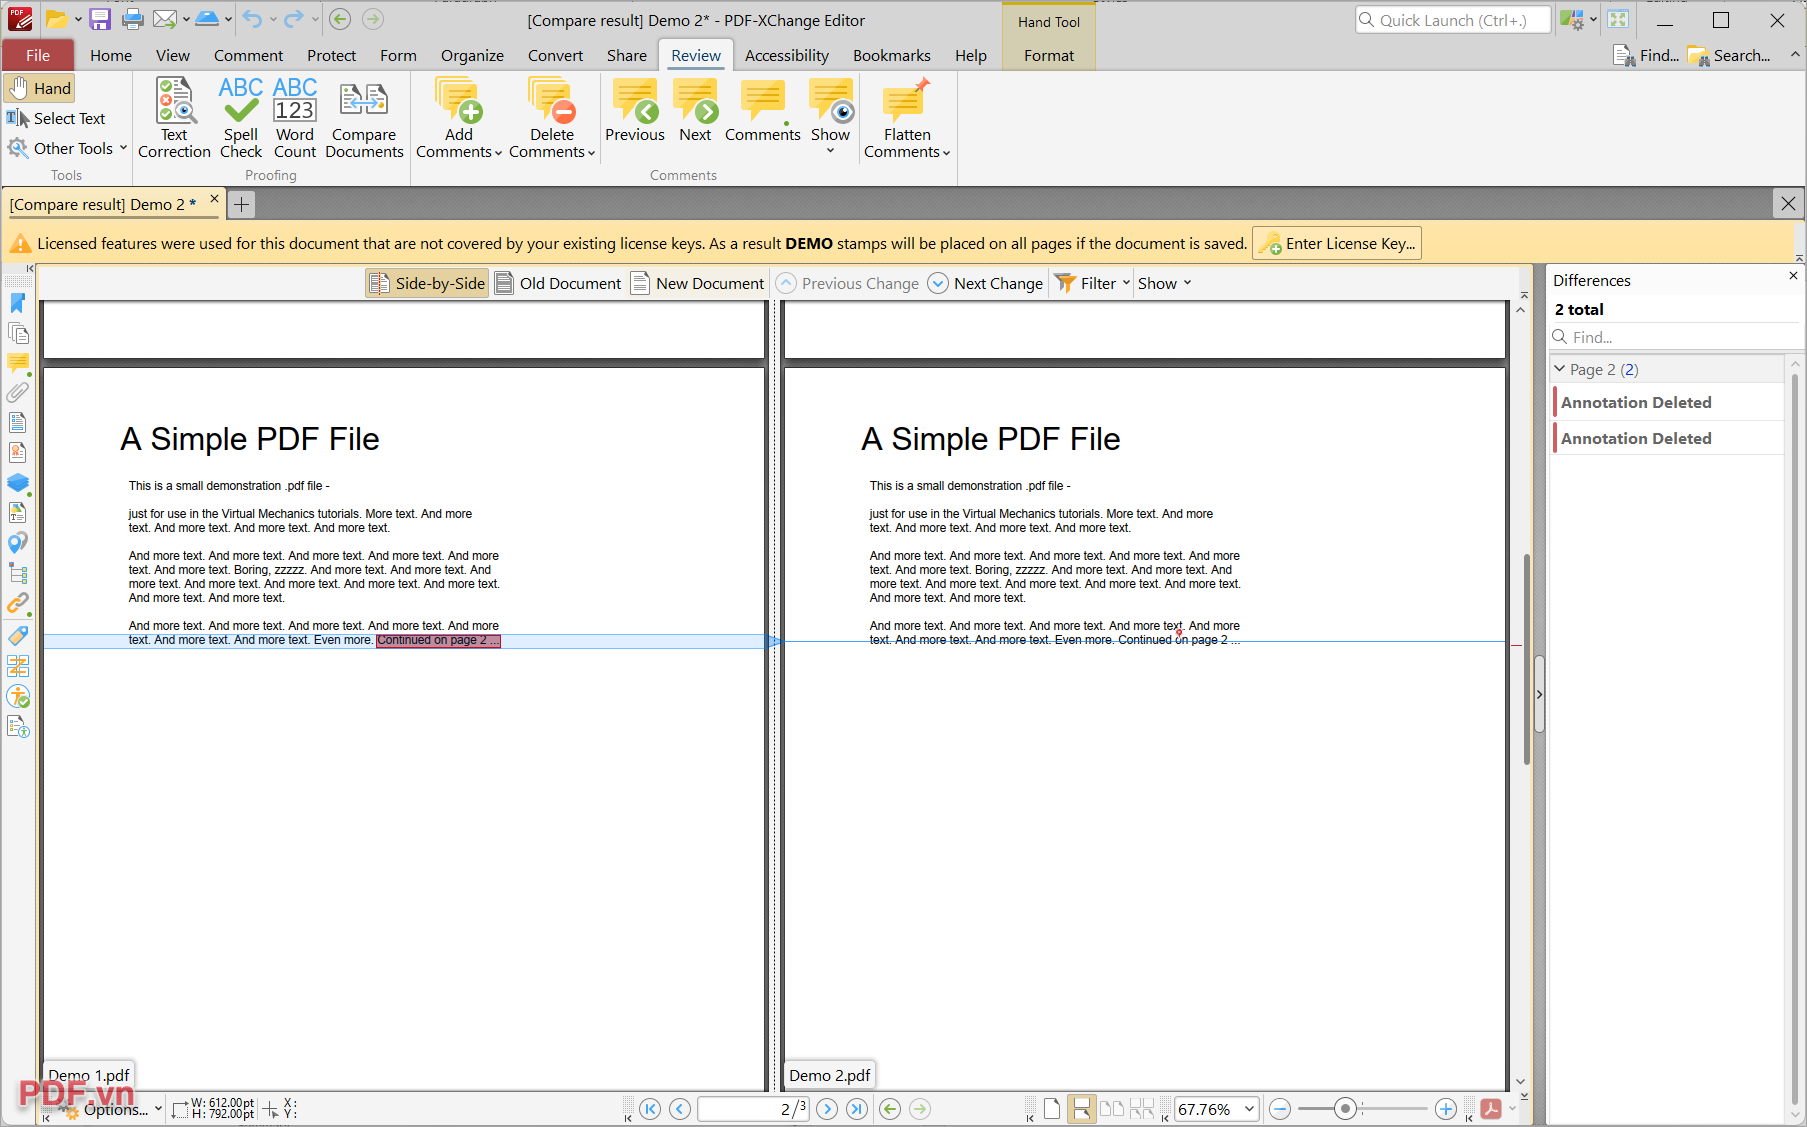Enable continuous page layout in status bar
The width and height of the screenshot is (1807, 1127).
[x=1082, y=1109]
